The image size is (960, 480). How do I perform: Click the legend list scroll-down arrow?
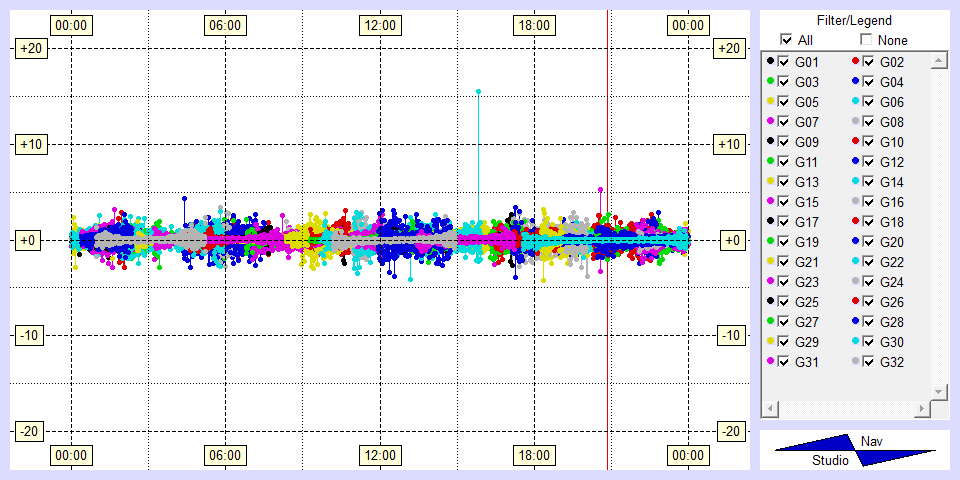[x=937, y=390]
